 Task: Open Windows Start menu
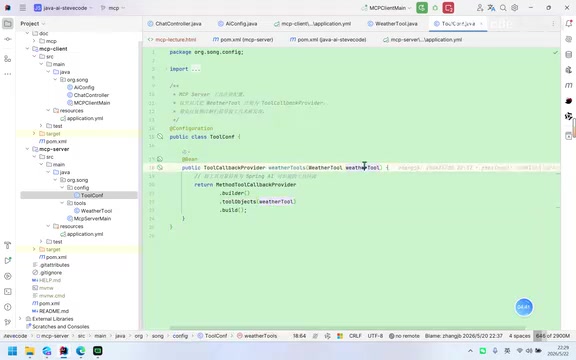tap(12, 351)
